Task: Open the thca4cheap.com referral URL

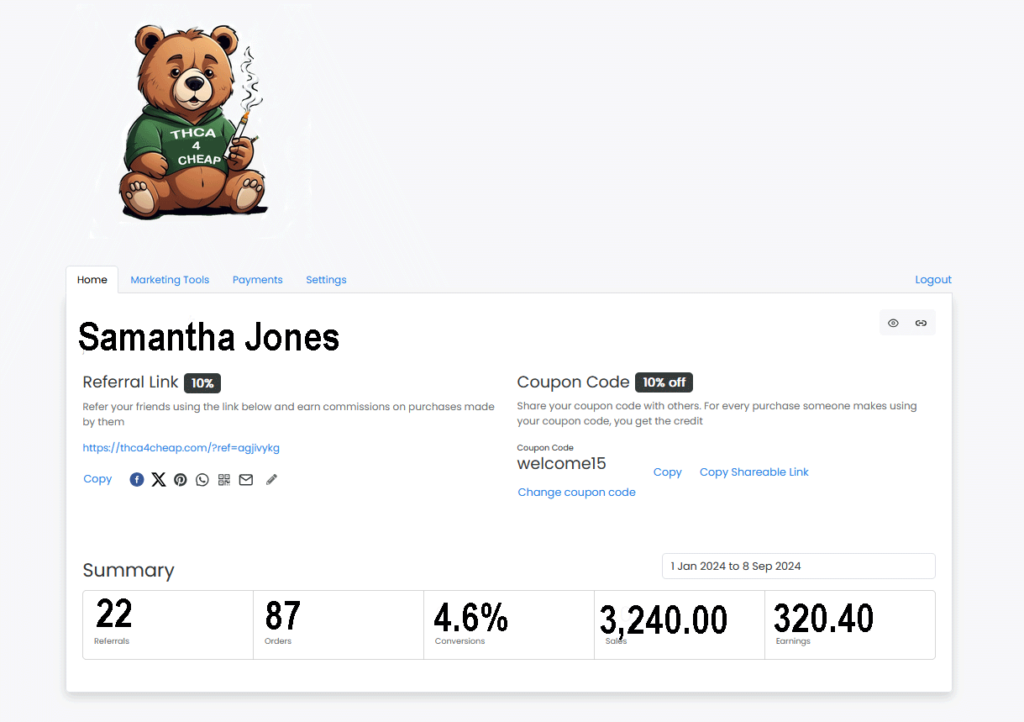Action: 181,448
